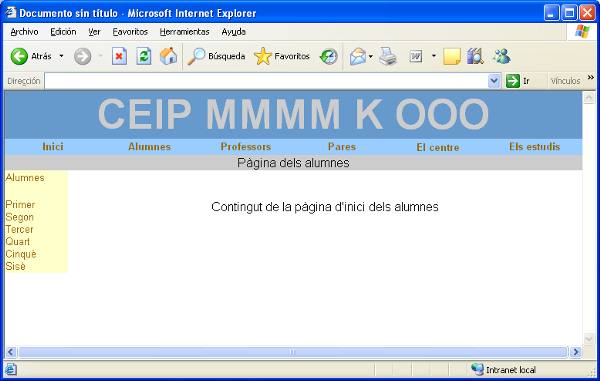Open the Favoritos menu in menu bar
The width and height of the screenshot is (600, 381).
130,32
